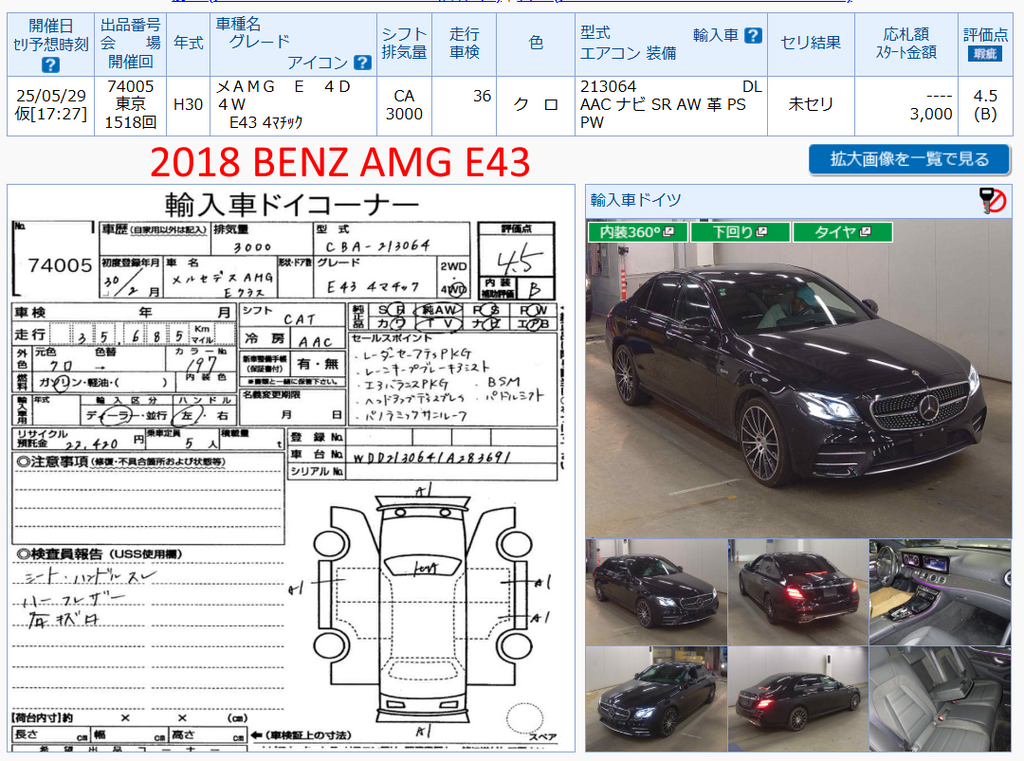This screenshot has width=1024, height=761.
Task: Click the model code 213064
Action: pyautogui.click(x=608, y=87)
